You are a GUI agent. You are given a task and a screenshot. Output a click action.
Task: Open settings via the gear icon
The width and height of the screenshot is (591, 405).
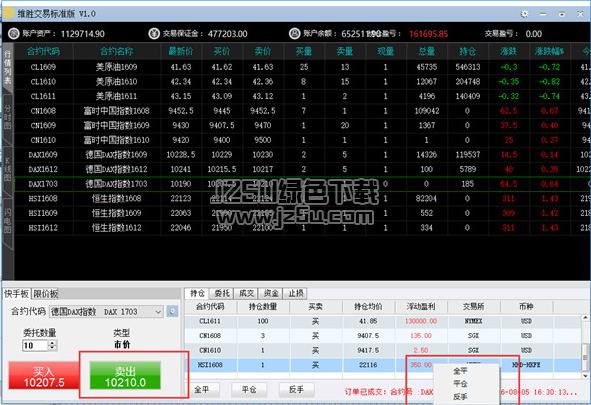pos(524,14)
